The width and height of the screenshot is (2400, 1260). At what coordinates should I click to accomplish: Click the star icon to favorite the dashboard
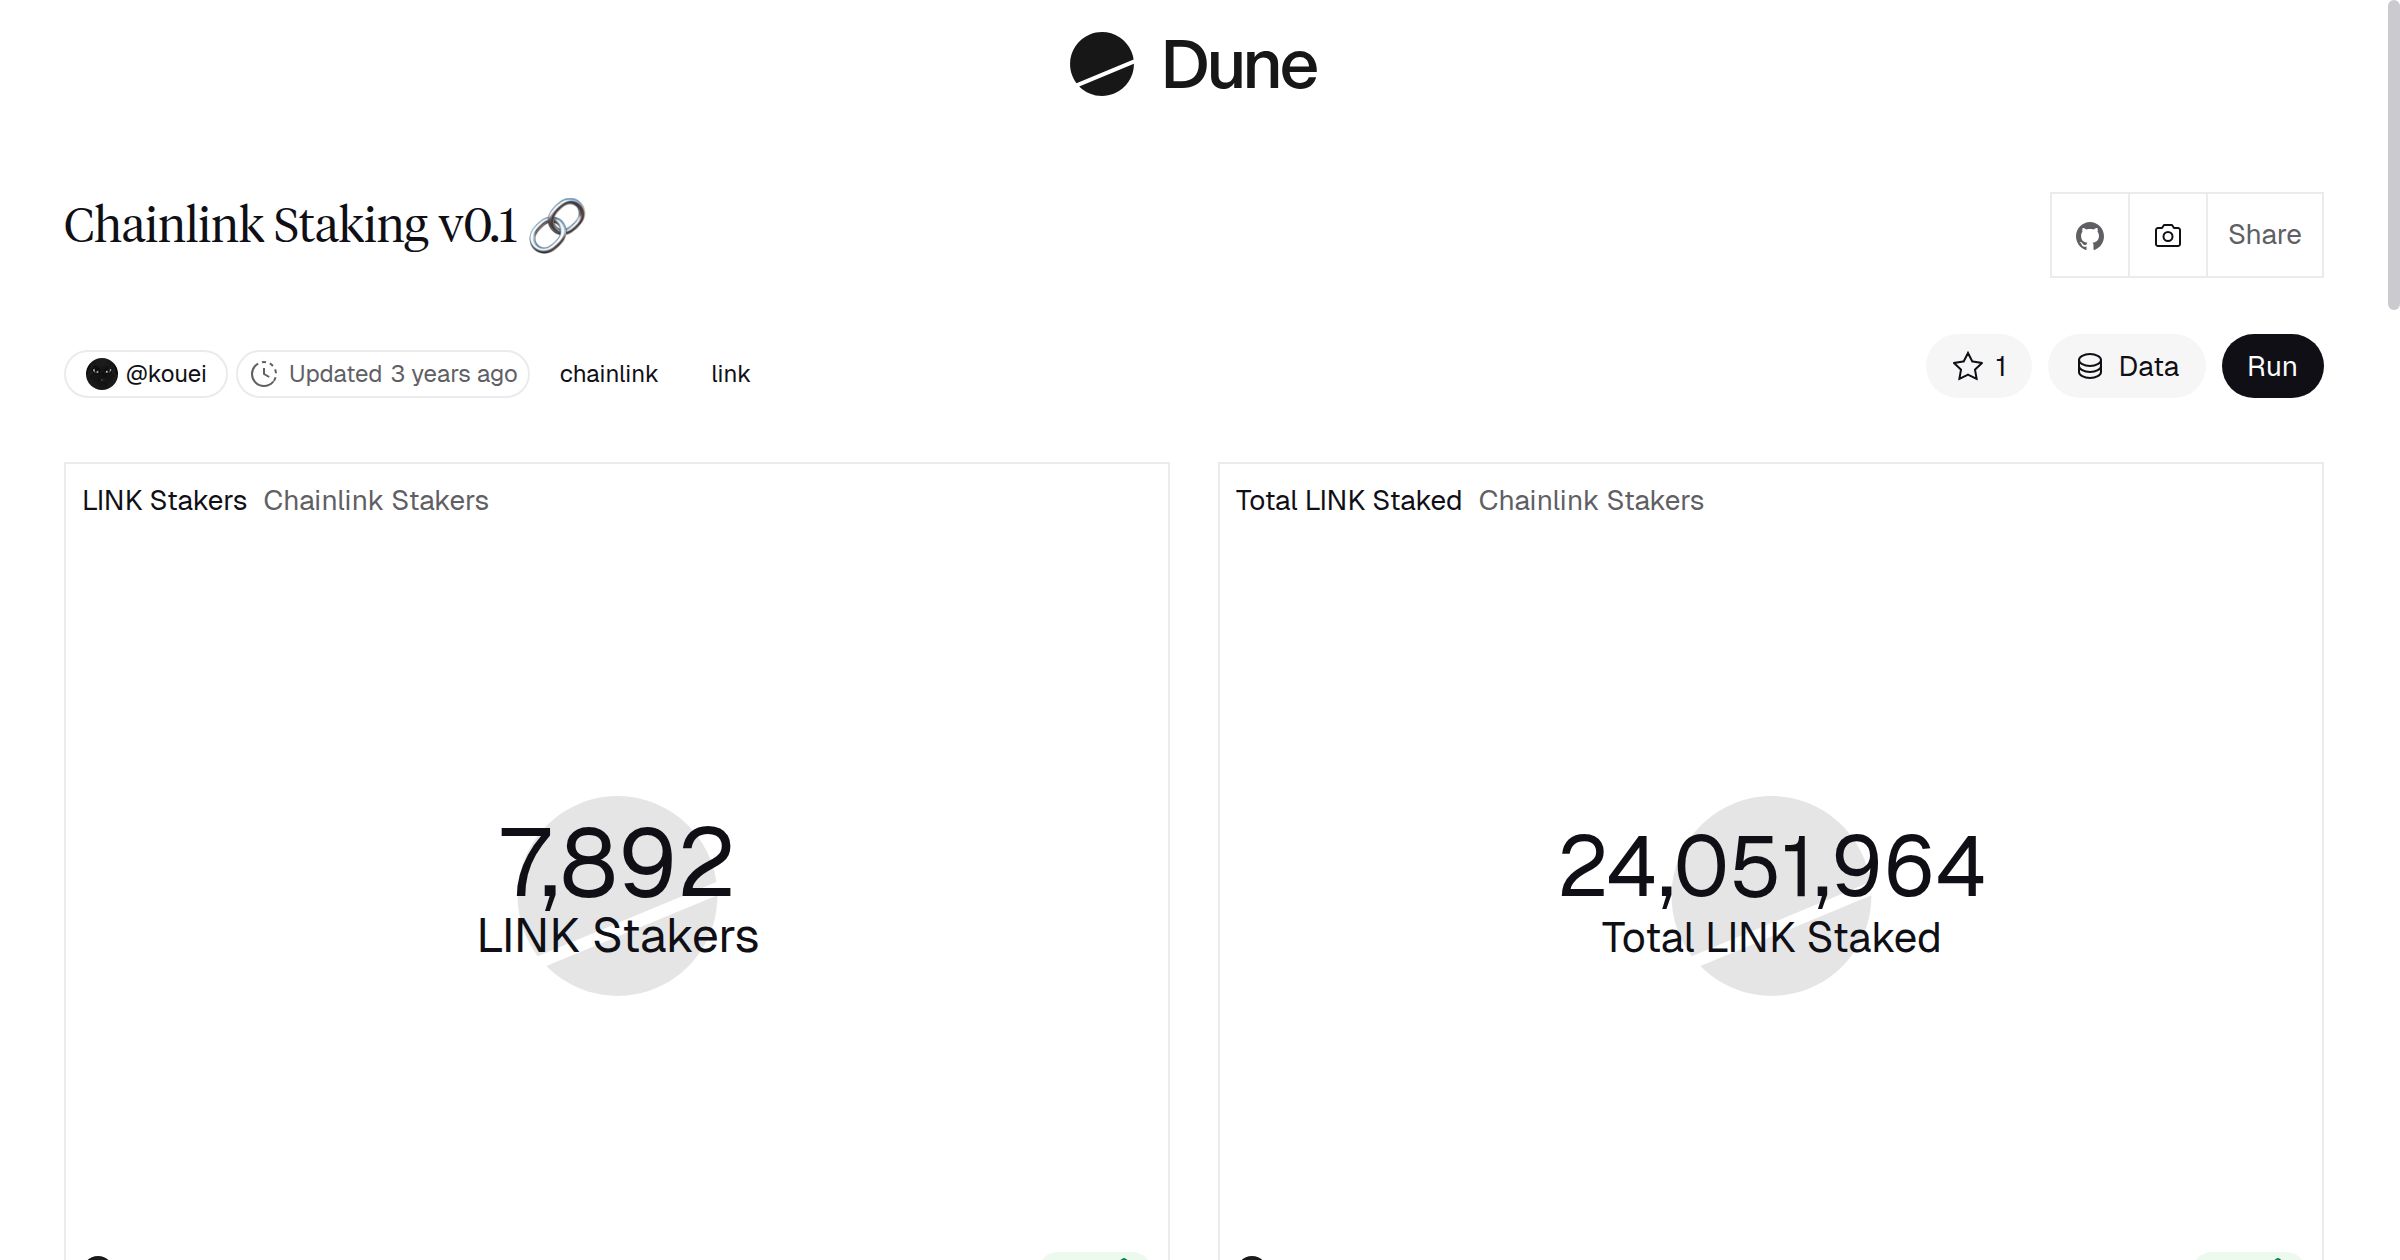click(x=1966, y=366)
